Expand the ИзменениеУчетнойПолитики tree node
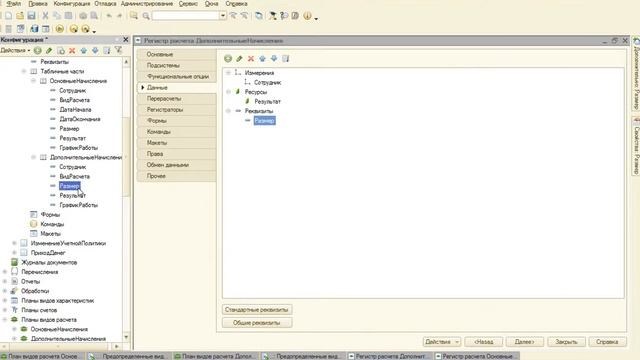The image size is (640, 360). pyautogui.click(x=14, y=243)
